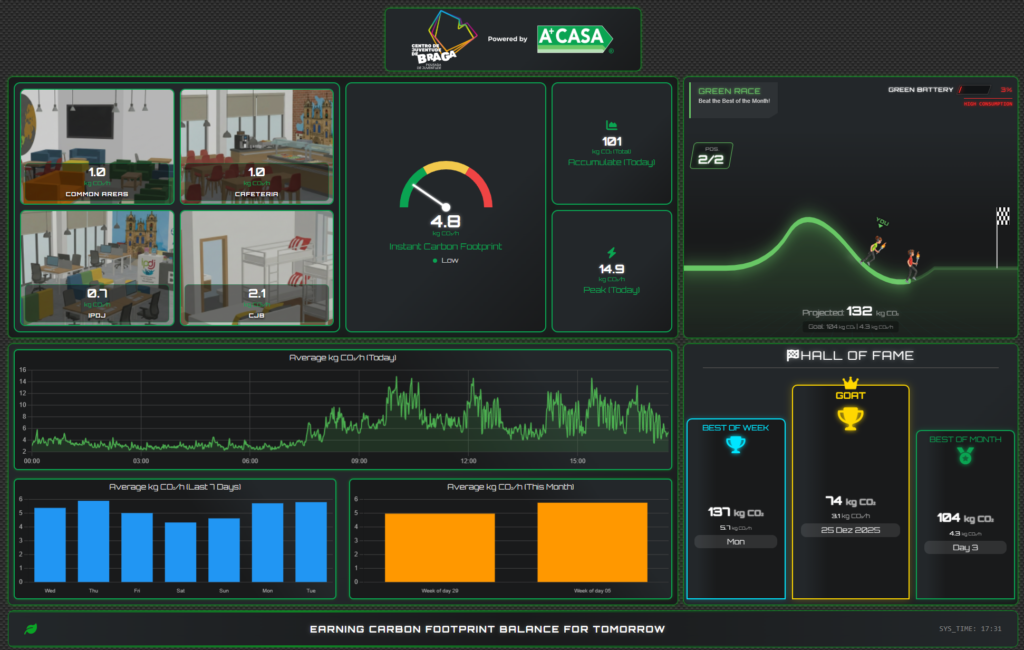This screenshot has width=1024, height=650.
Task: Expand the Mon pill on Best of Week
Action: pos(736,541)
